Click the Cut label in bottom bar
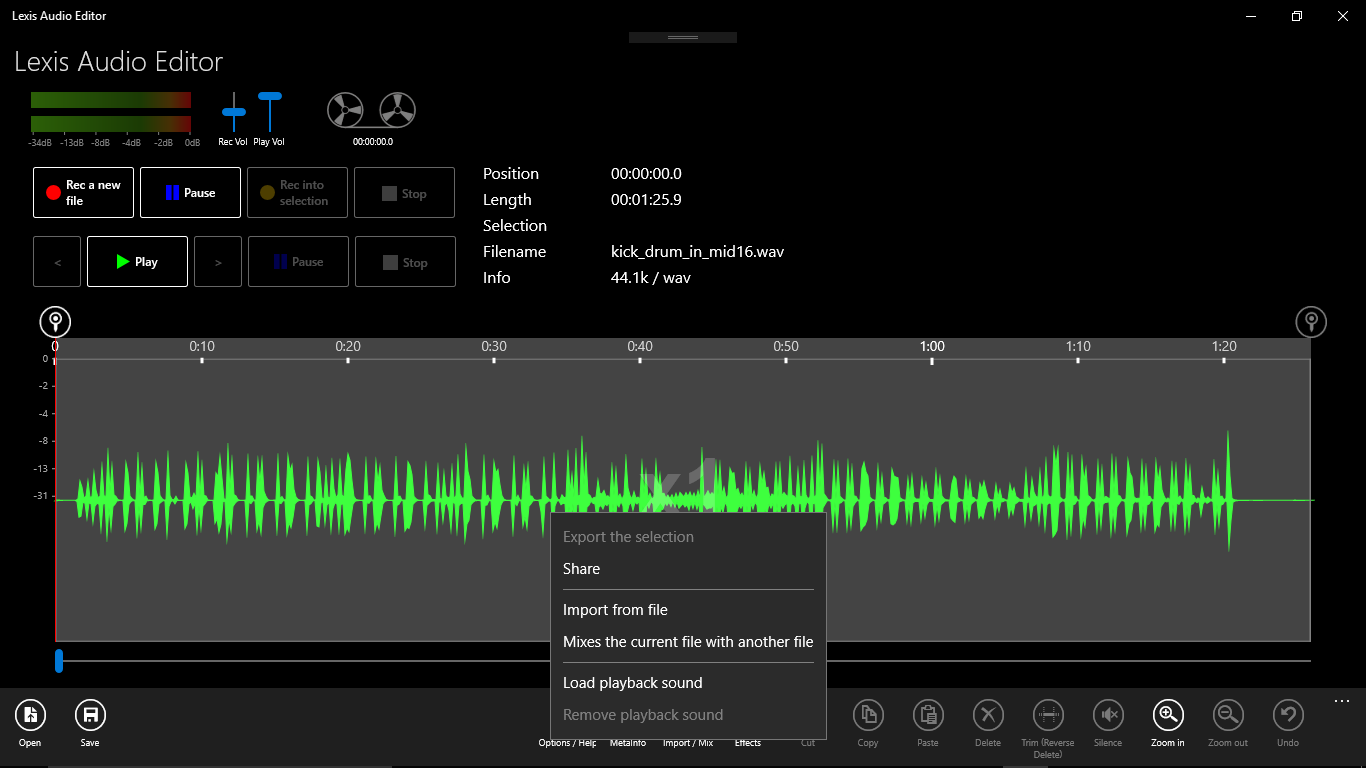The image size is (1366, 768). 808,743
